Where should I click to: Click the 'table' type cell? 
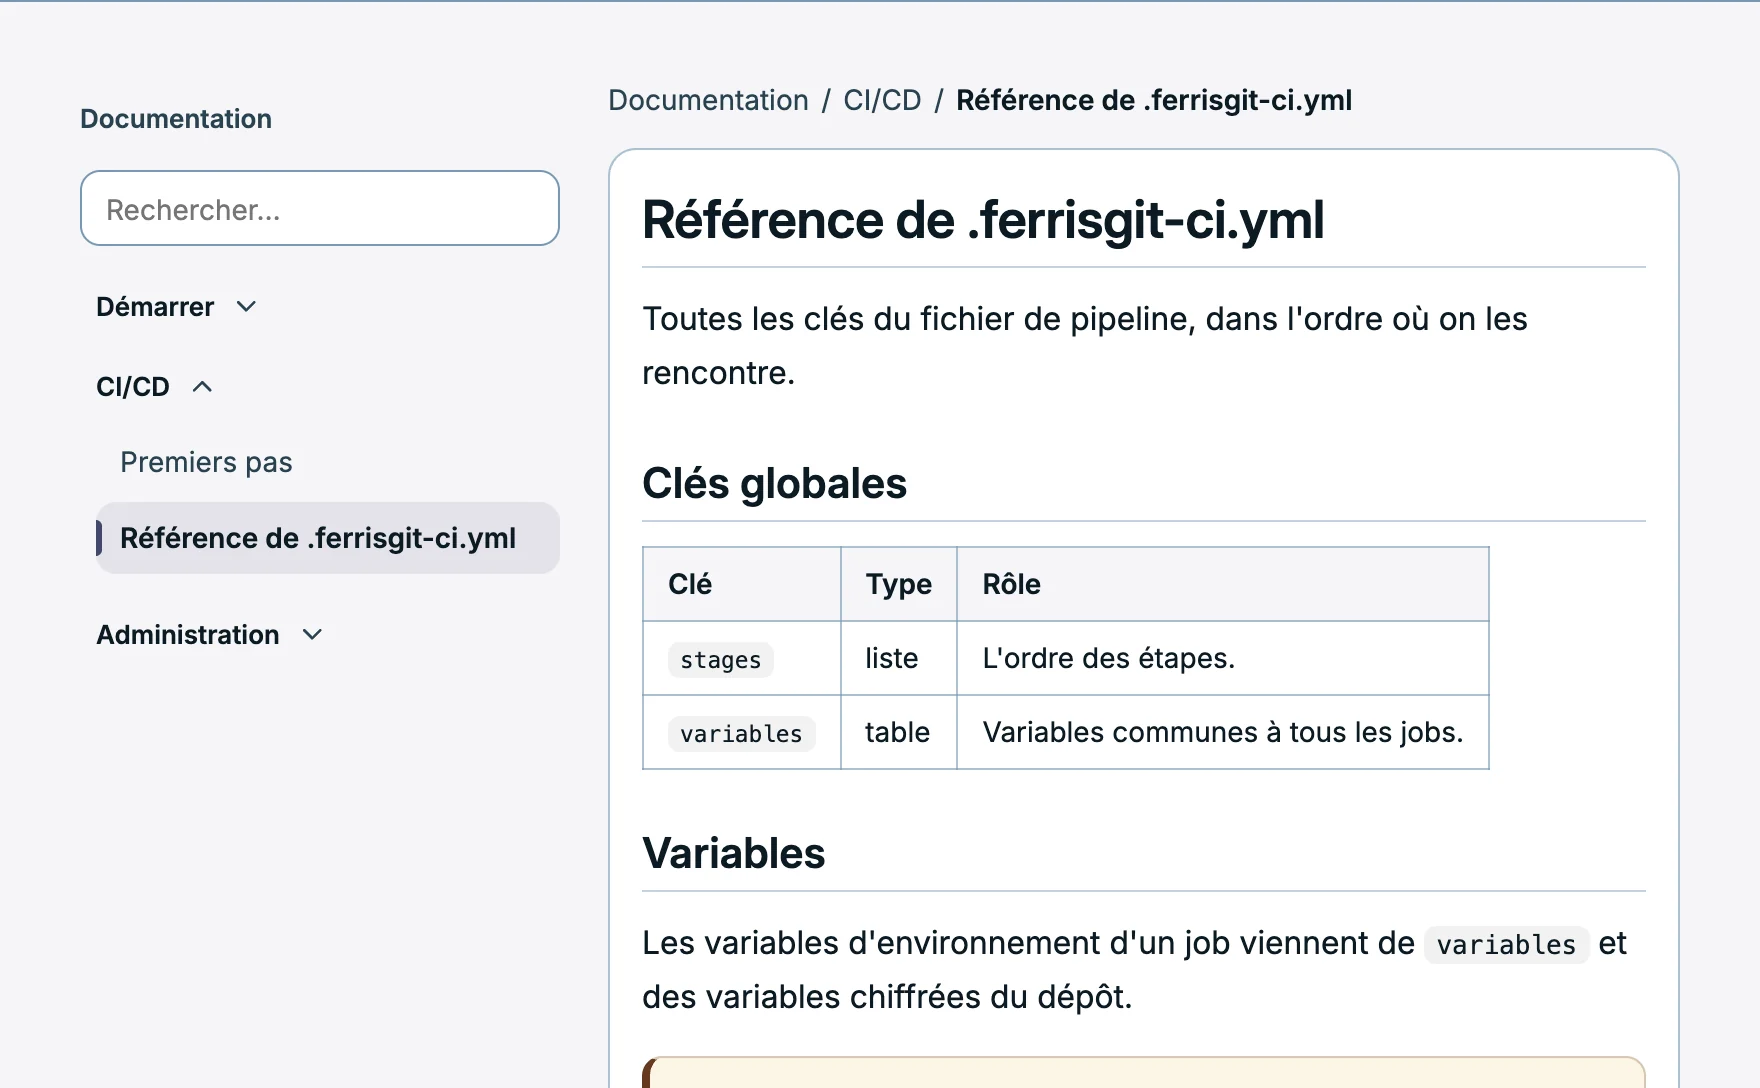coord(898,732)
